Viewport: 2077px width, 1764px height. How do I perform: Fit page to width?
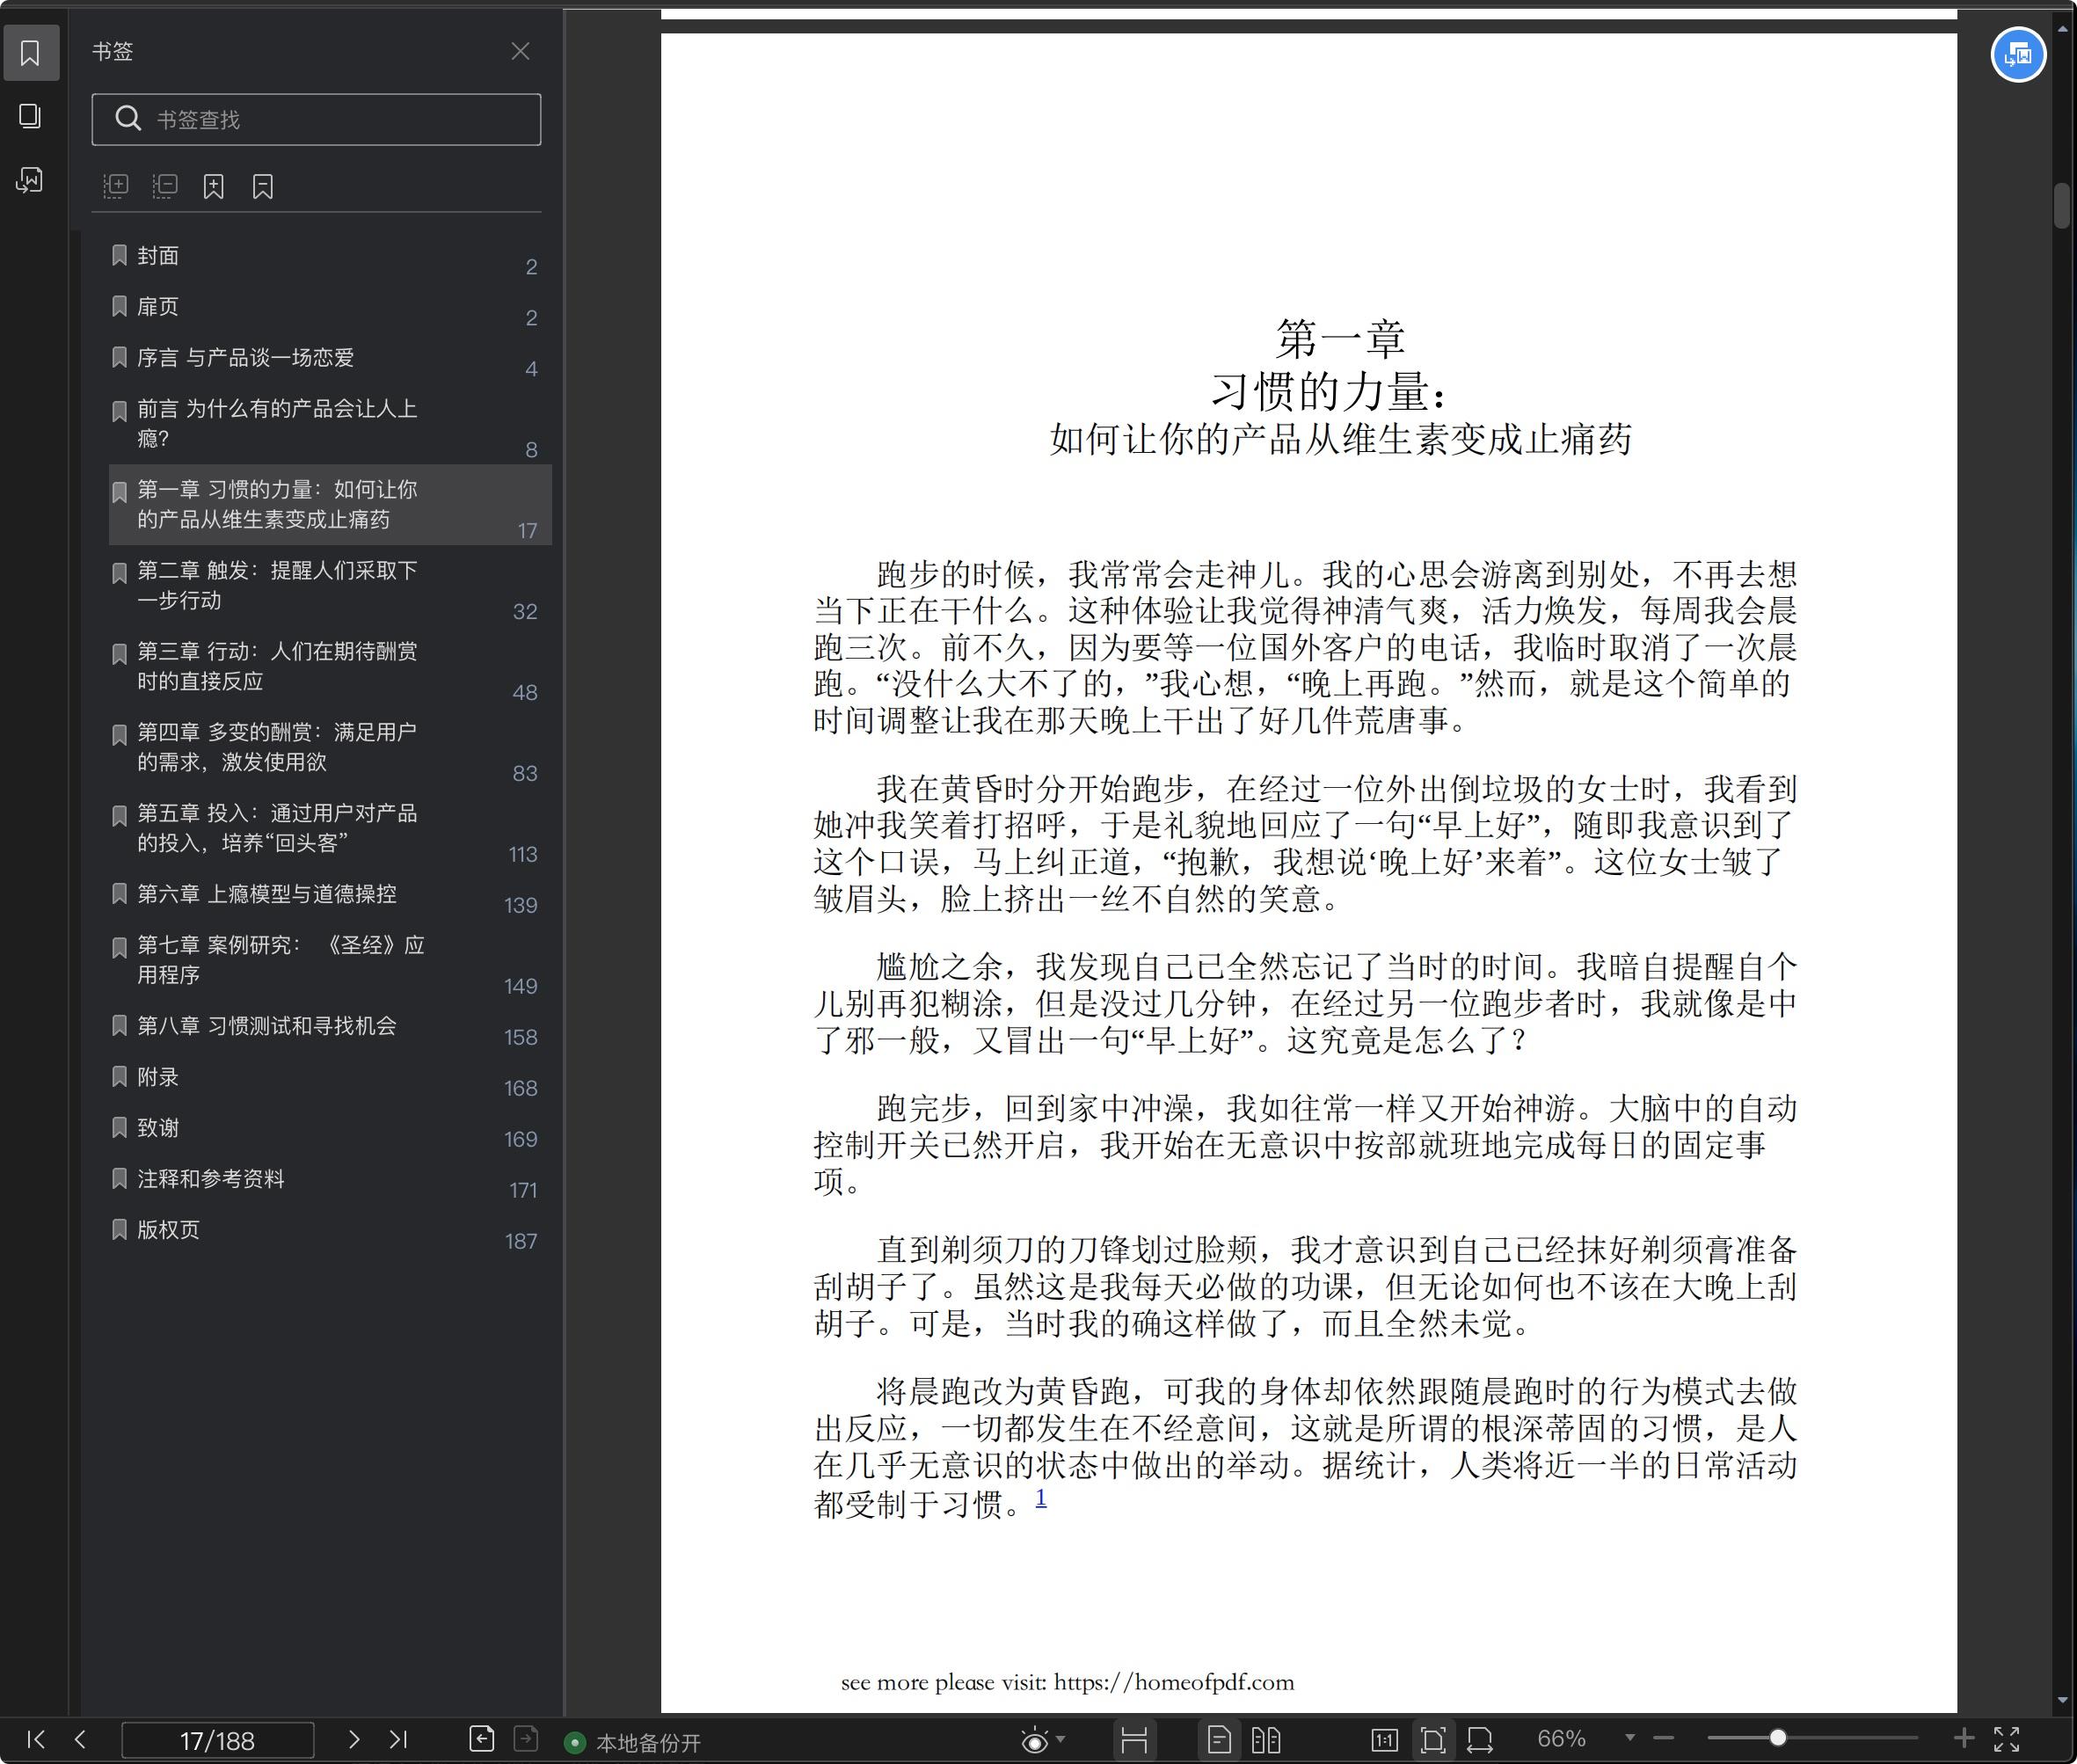click(x=1480, y=1741)
